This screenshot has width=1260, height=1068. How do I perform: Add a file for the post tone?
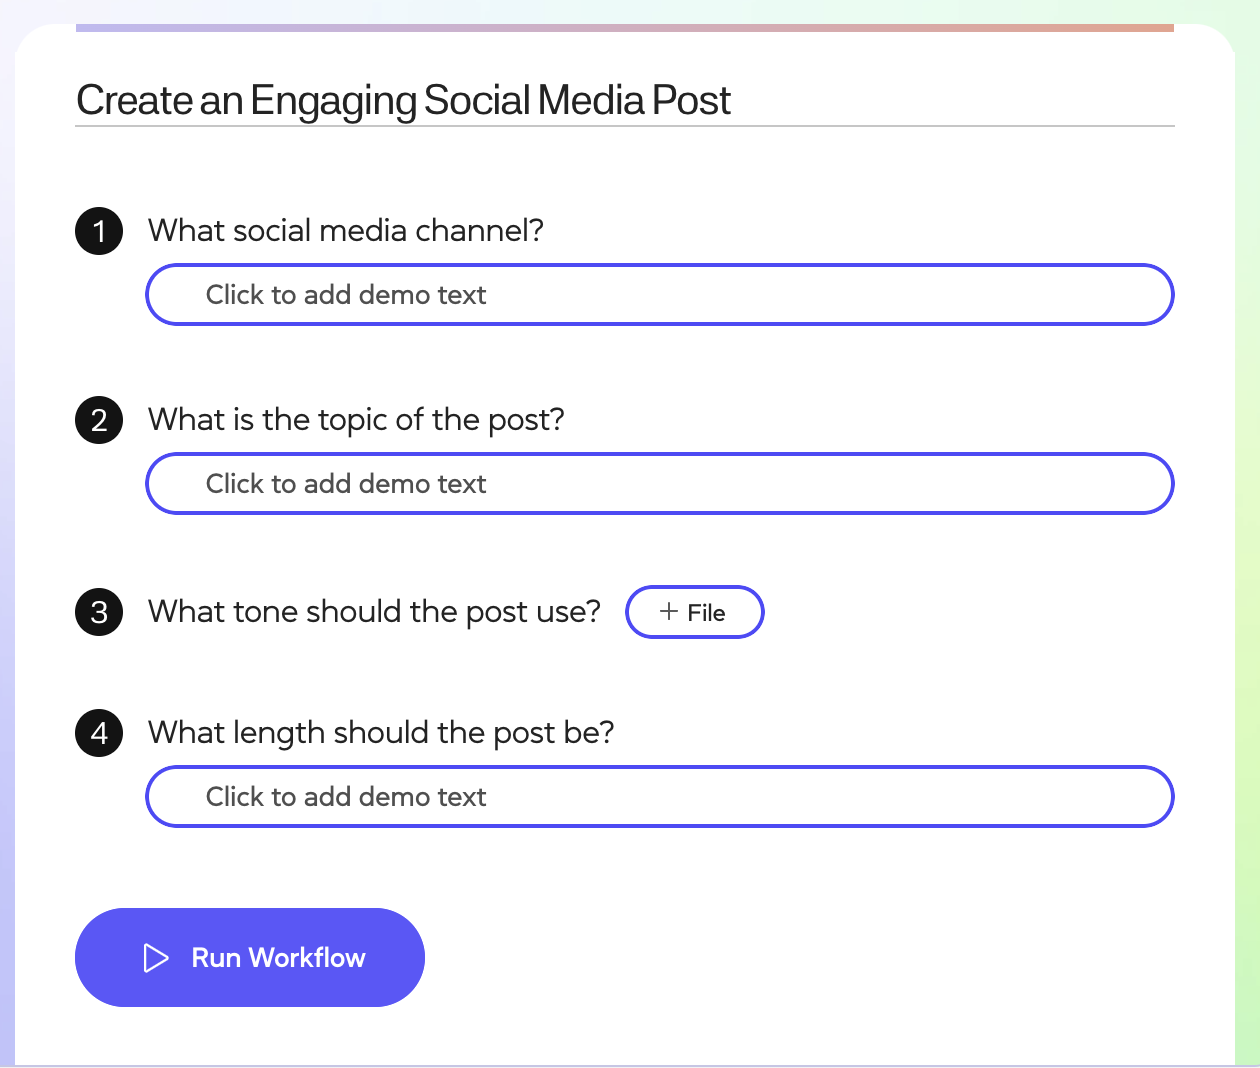pos(694,612)
